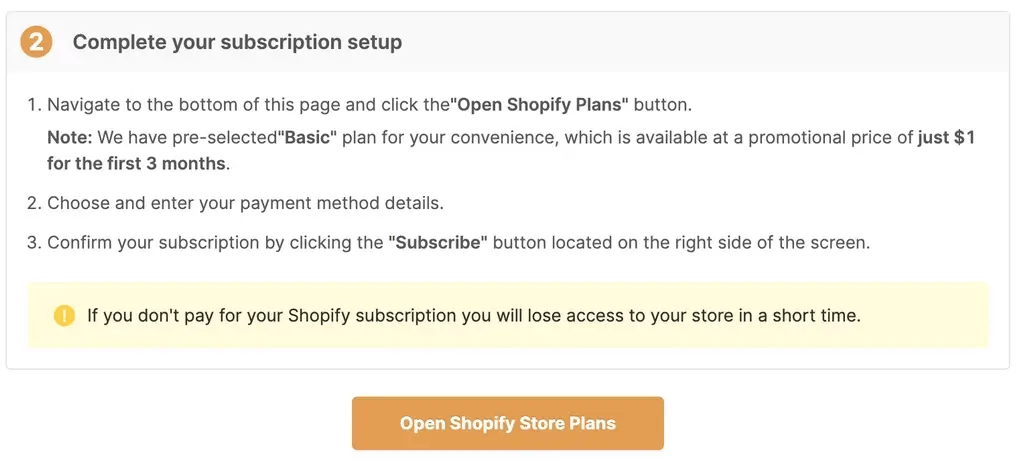Select the "Complete your subscription setup" heading

(237, 42)
